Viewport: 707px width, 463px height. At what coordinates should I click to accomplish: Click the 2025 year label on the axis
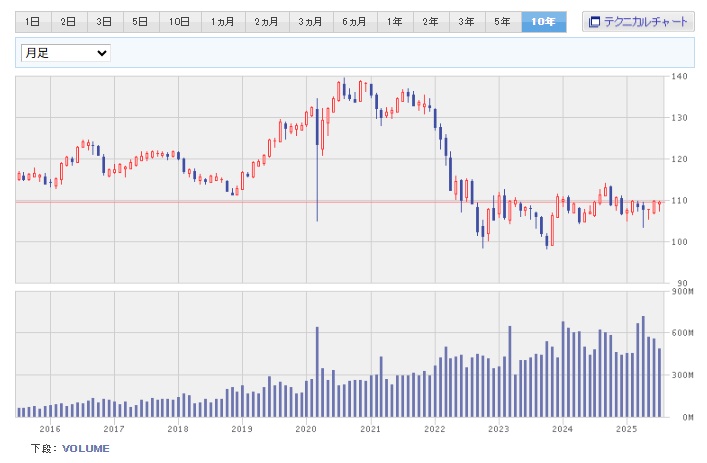tap(627, 429)
